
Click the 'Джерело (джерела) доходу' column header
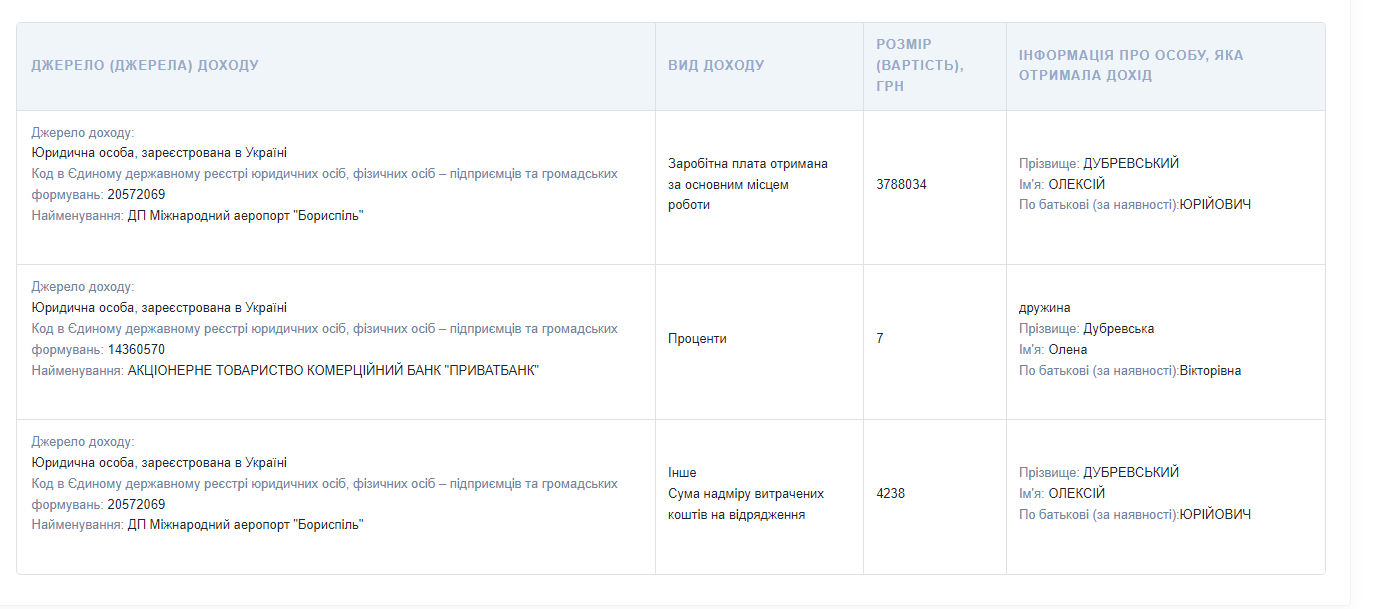point(145,65)
